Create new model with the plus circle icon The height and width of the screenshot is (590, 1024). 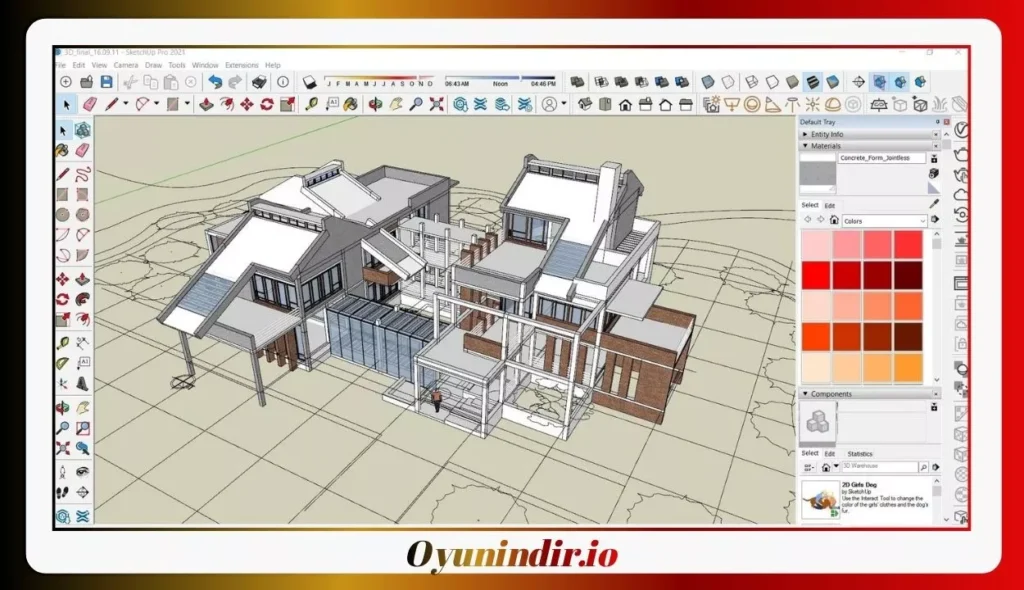[66, 82]
